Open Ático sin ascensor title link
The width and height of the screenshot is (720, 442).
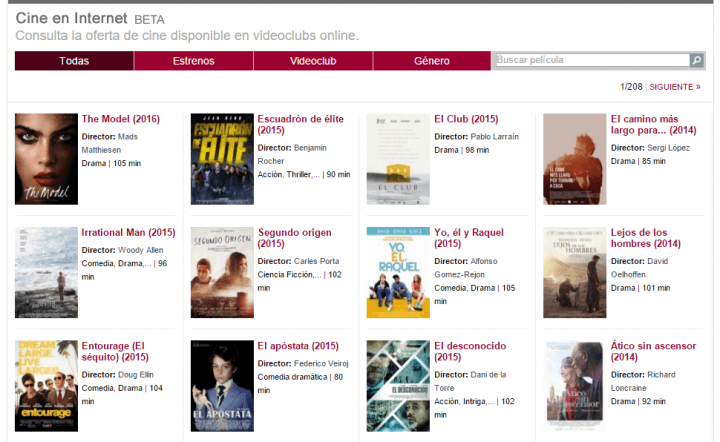(x=653, y=351)
